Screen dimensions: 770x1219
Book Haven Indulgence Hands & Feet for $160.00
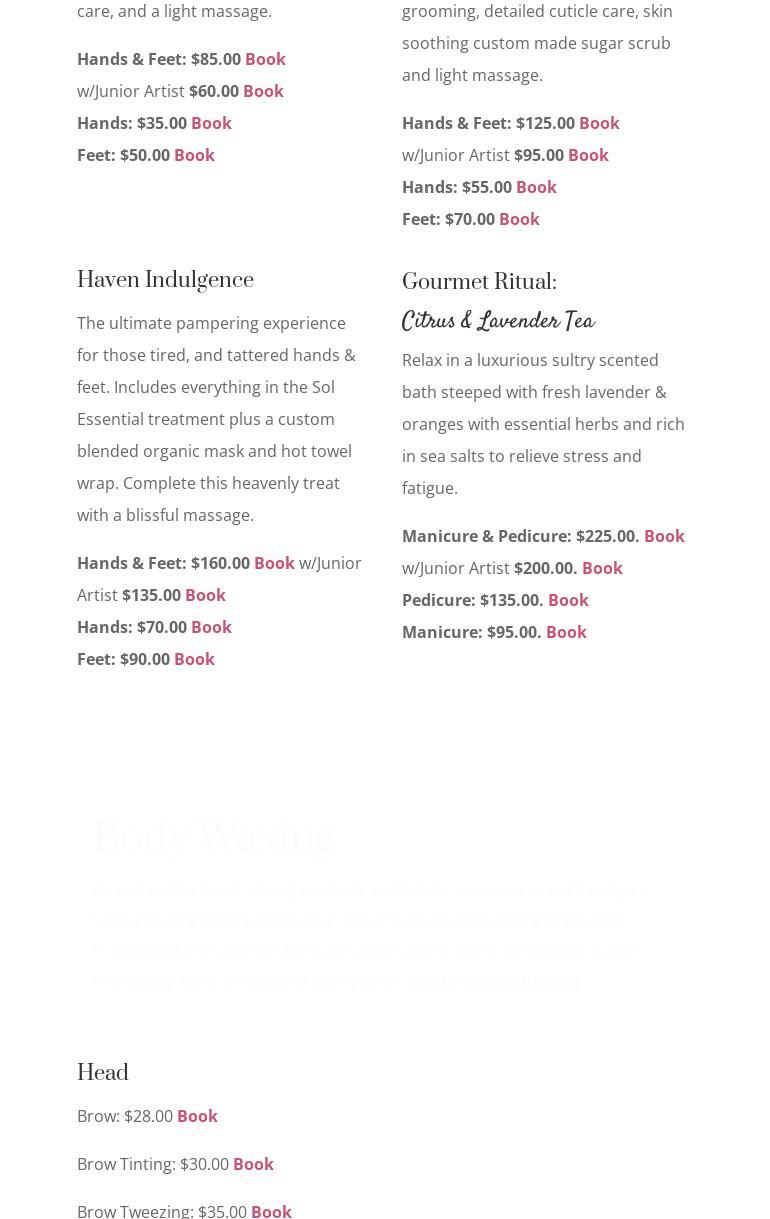tap(274, 563)
